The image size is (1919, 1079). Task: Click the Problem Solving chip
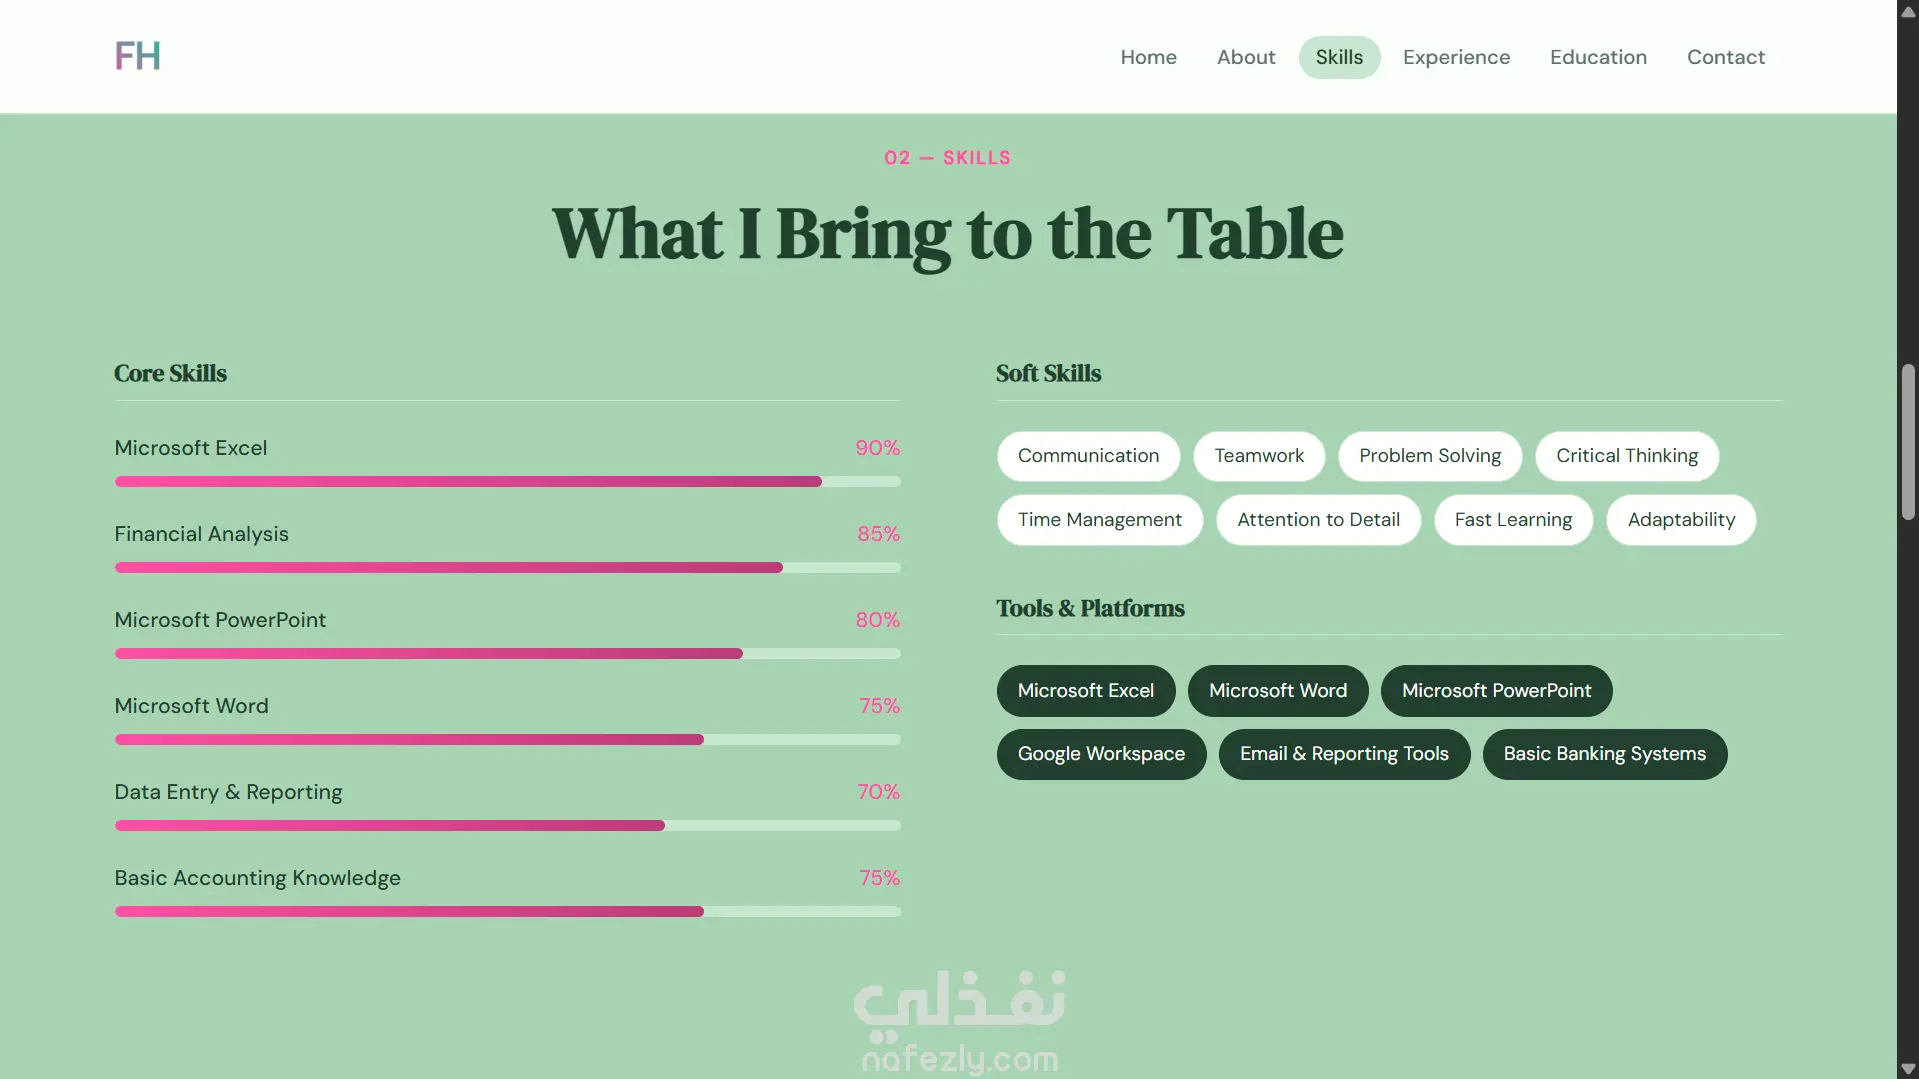[1430, 456]
